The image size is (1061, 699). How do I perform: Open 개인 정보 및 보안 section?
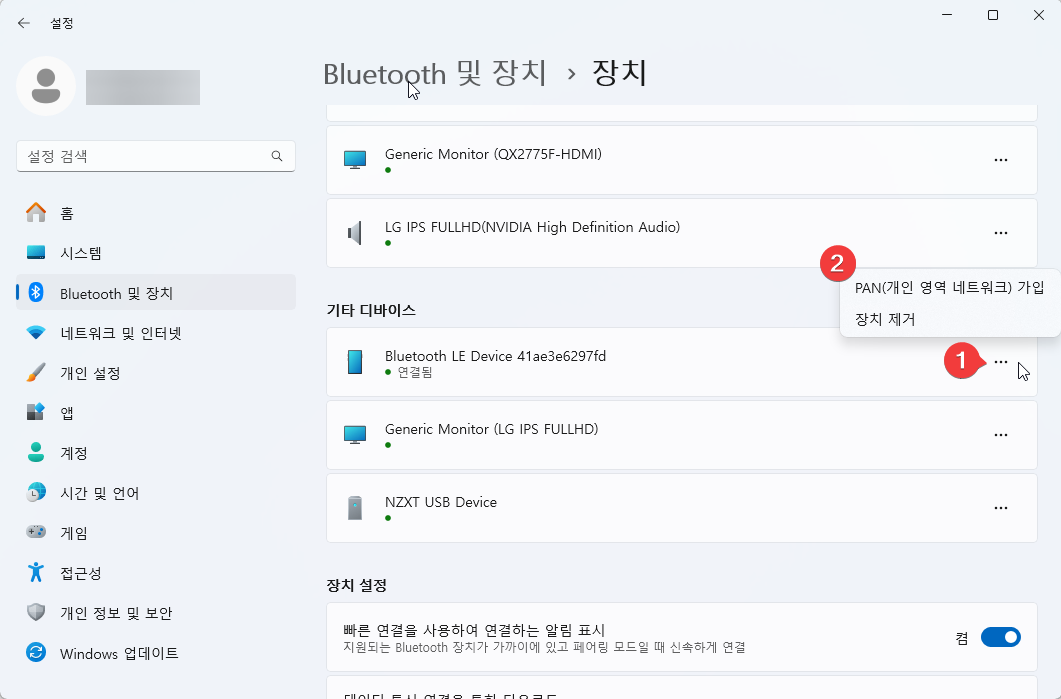point(34,612)
